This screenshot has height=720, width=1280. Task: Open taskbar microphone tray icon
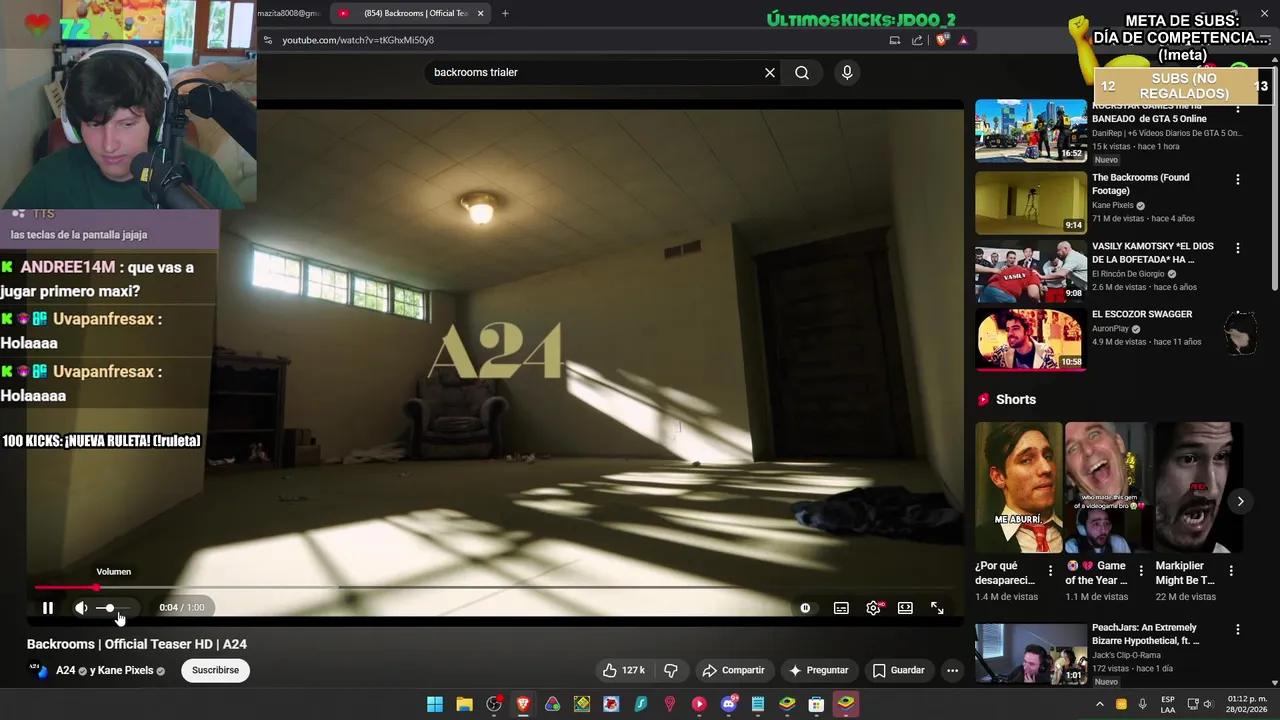click(x=1142, y=704)
